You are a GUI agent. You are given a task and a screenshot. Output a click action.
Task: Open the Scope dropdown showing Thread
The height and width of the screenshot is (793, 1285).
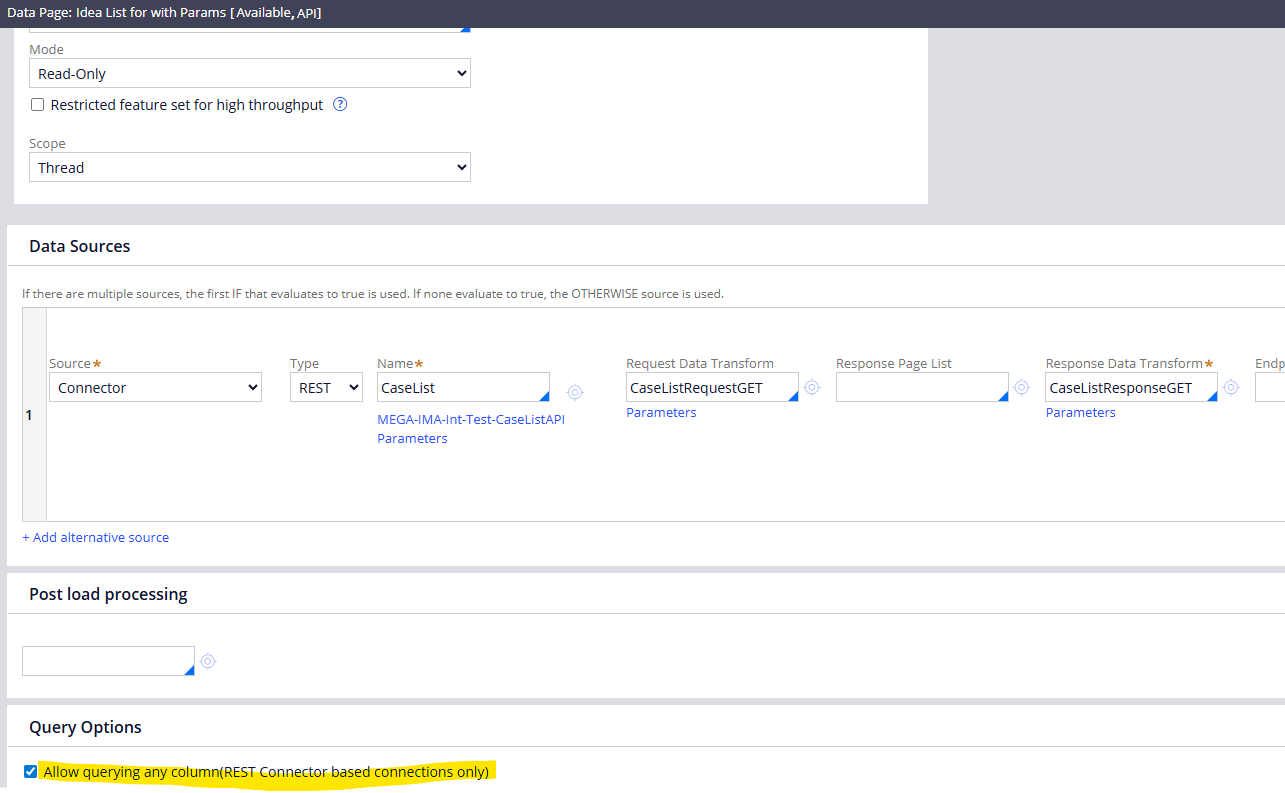click(x=250, y=167)
